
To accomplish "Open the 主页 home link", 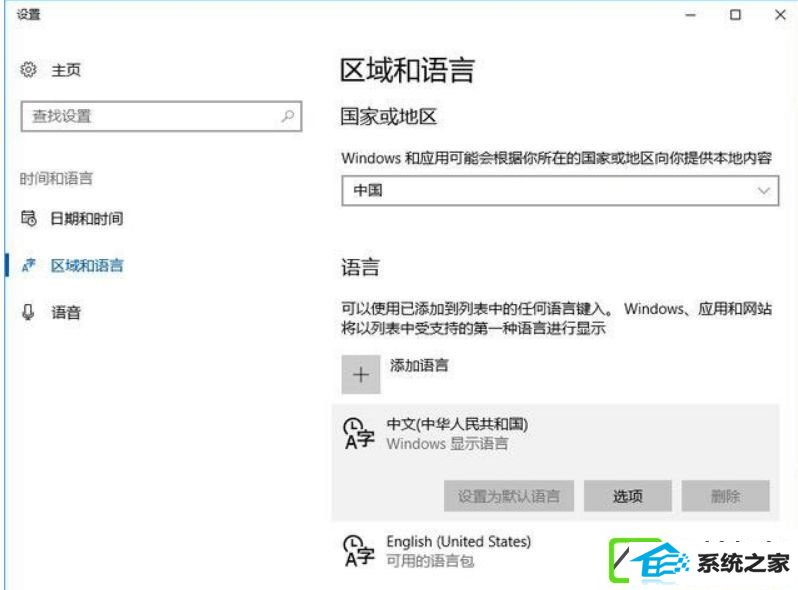I will (x=66, y=70).
